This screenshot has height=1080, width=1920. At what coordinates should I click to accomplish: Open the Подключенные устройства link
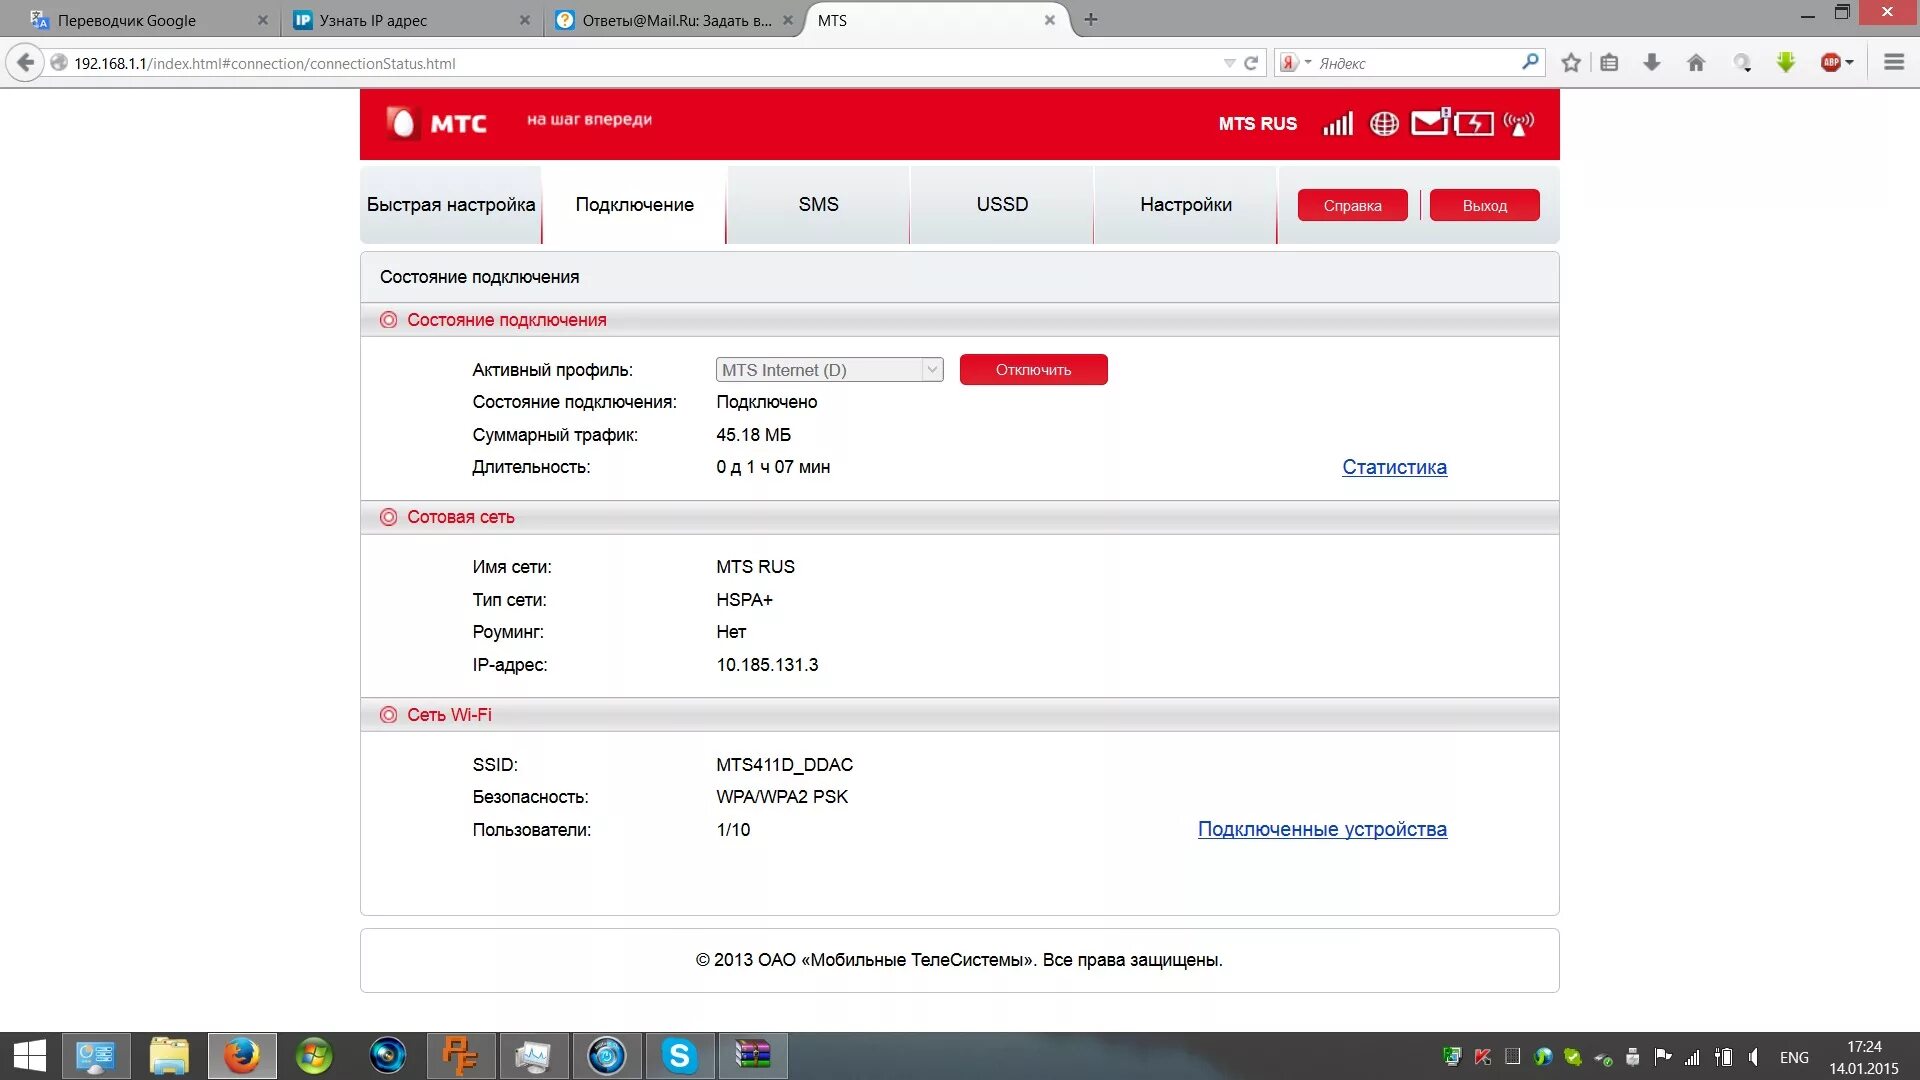(1322, 829)
